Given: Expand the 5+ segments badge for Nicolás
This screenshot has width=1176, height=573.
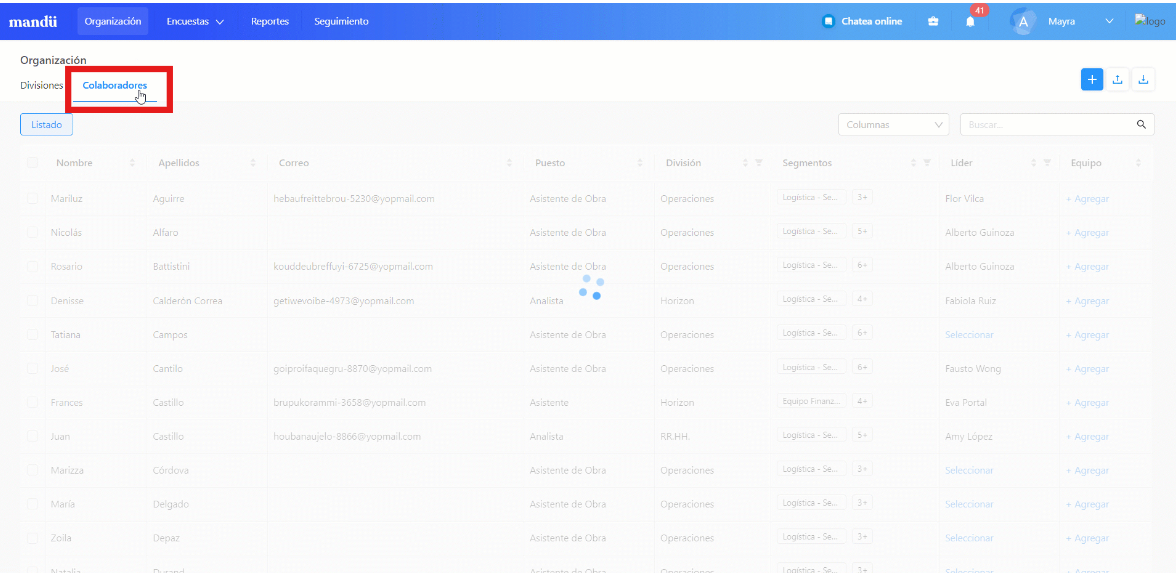Looking at the screenshot, I should click(862, 231).
